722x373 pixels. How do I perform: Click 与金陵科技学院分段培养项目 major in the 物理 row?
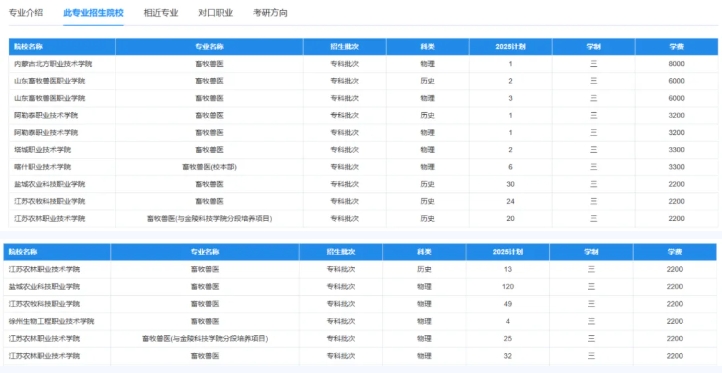(x=205, y=338)
